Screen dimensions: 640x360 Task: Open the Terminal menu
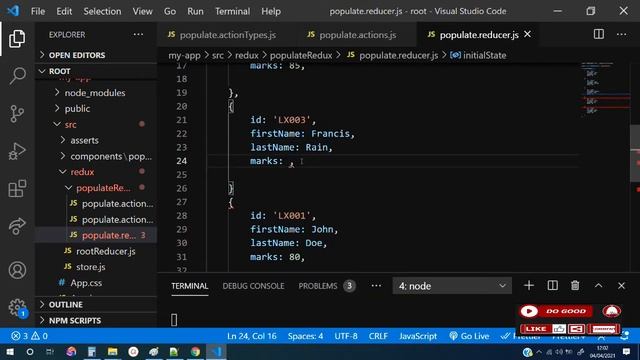[232, 11]
